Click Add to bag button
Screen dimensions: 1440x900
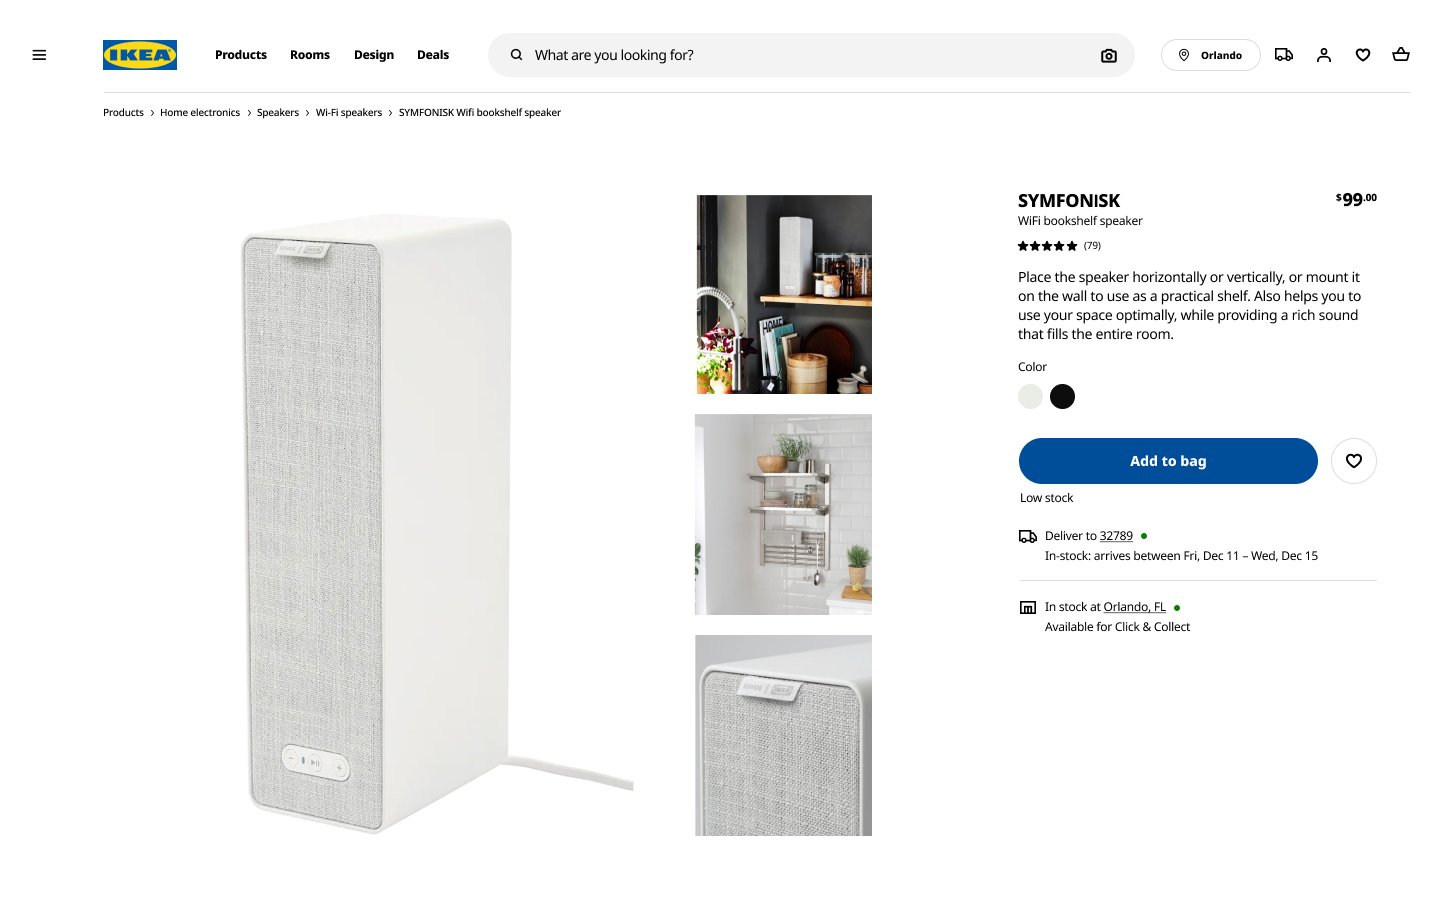pyautogui.click(x=1168, y=461)
